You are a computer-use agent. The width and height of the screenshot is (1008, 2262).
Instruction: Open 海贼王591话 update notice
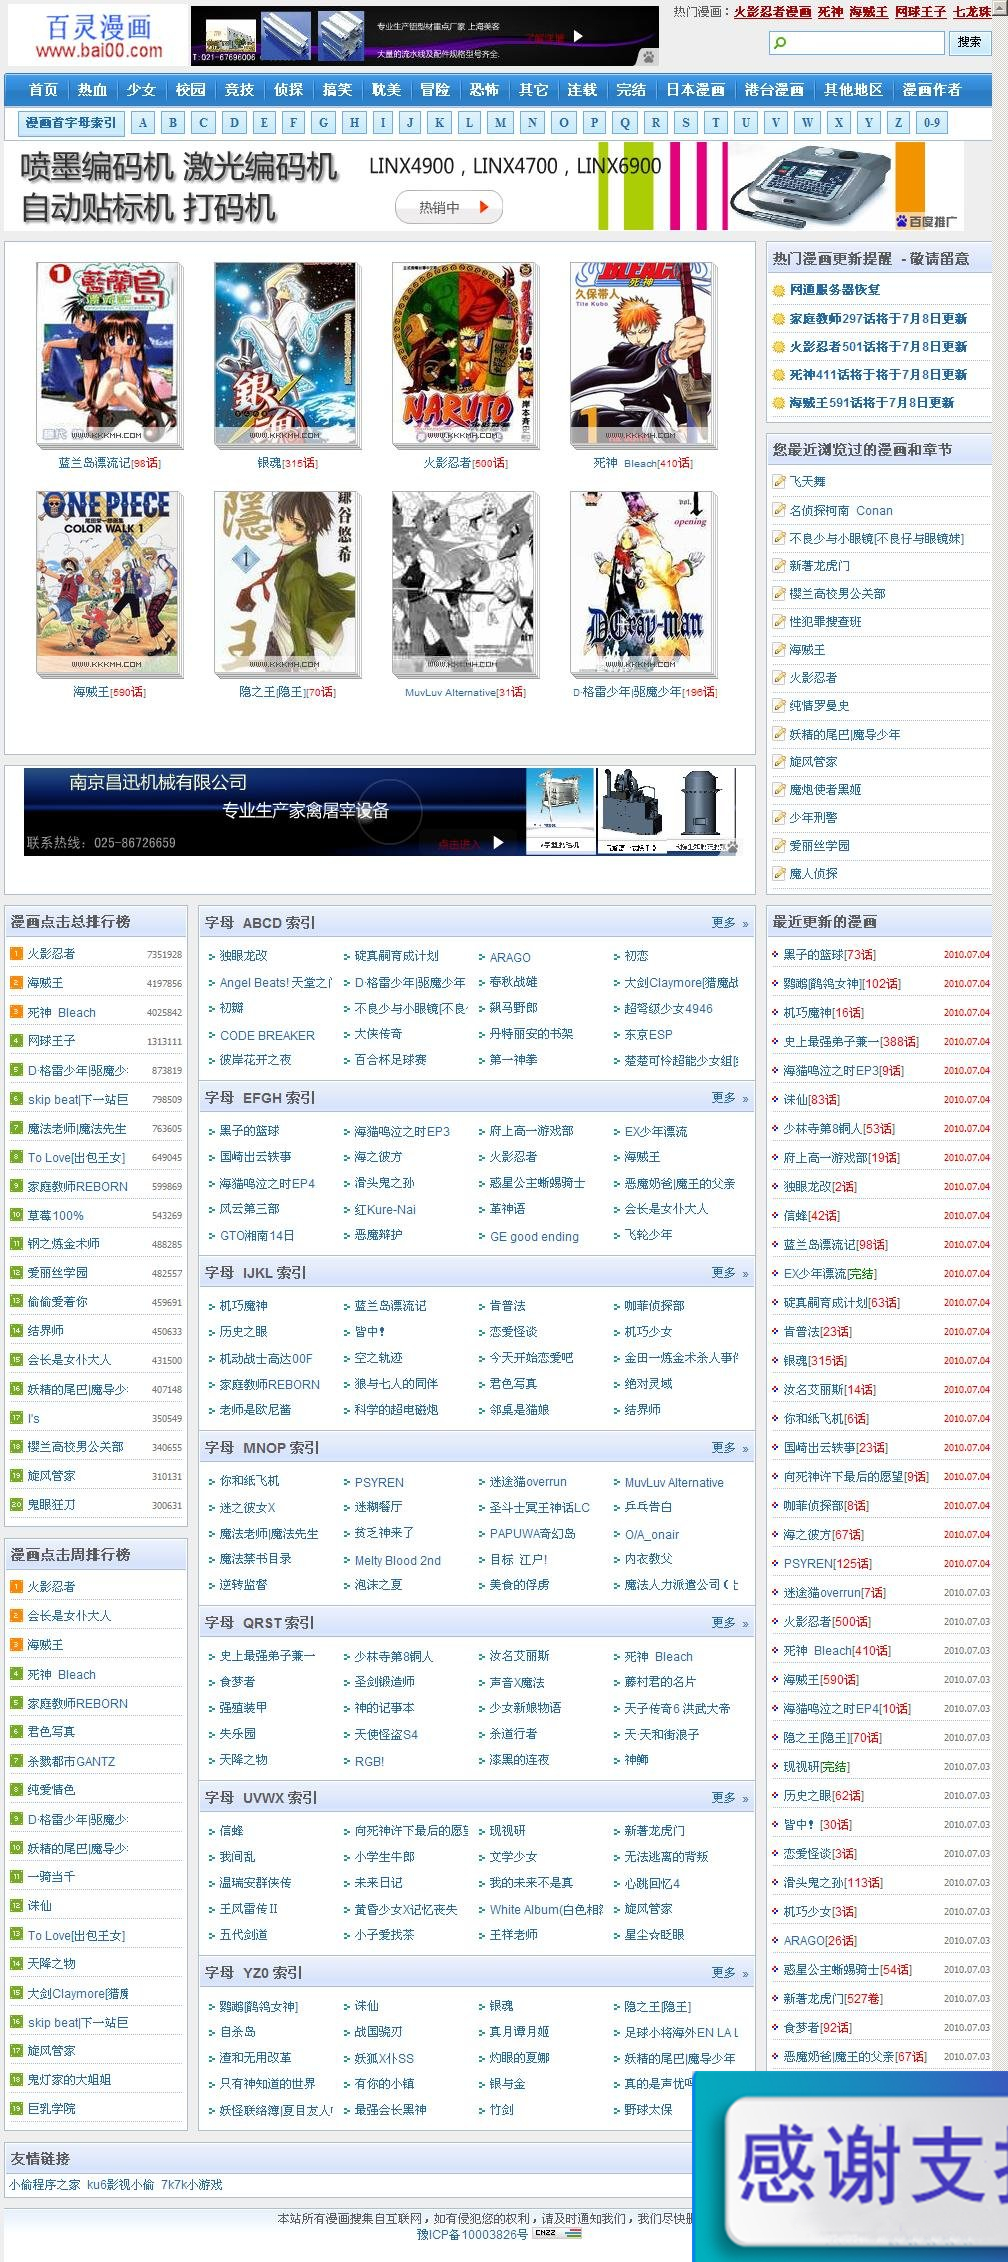coord(871,402)
